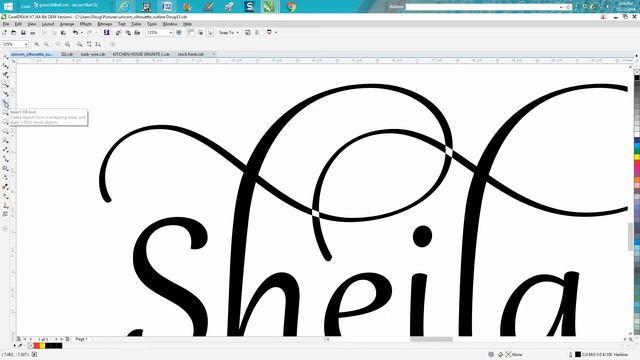Expand the document palette flyout arrow

(15, 346)
